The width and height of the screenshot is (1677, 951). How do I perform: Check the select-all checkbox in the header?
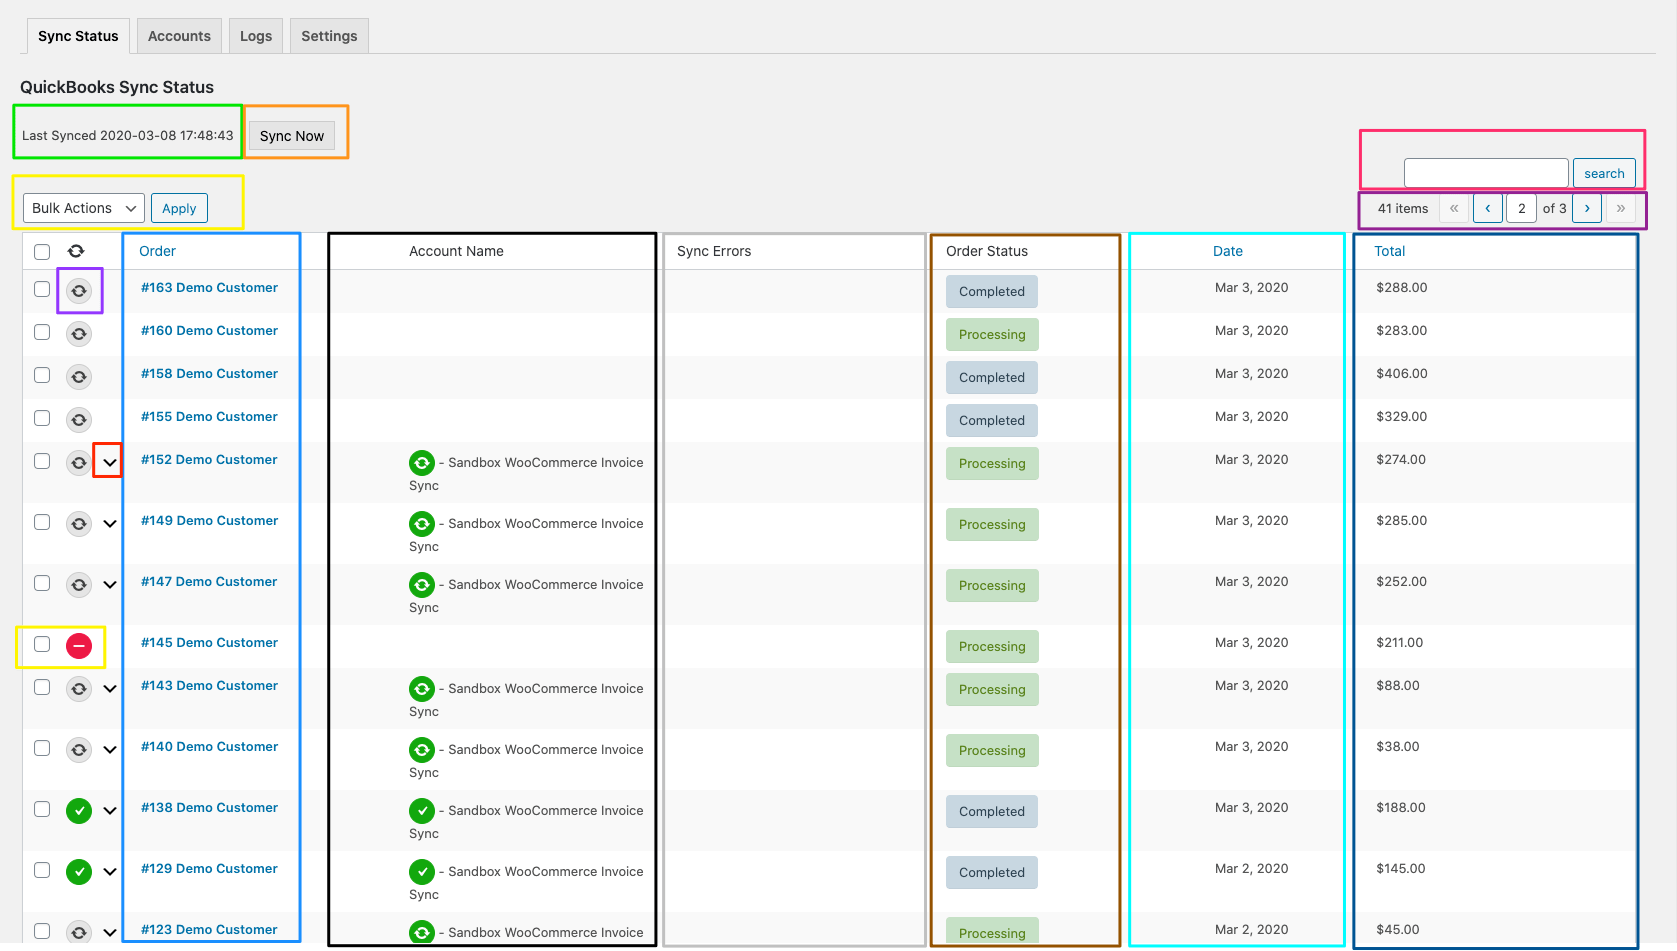tap(41, 251)
